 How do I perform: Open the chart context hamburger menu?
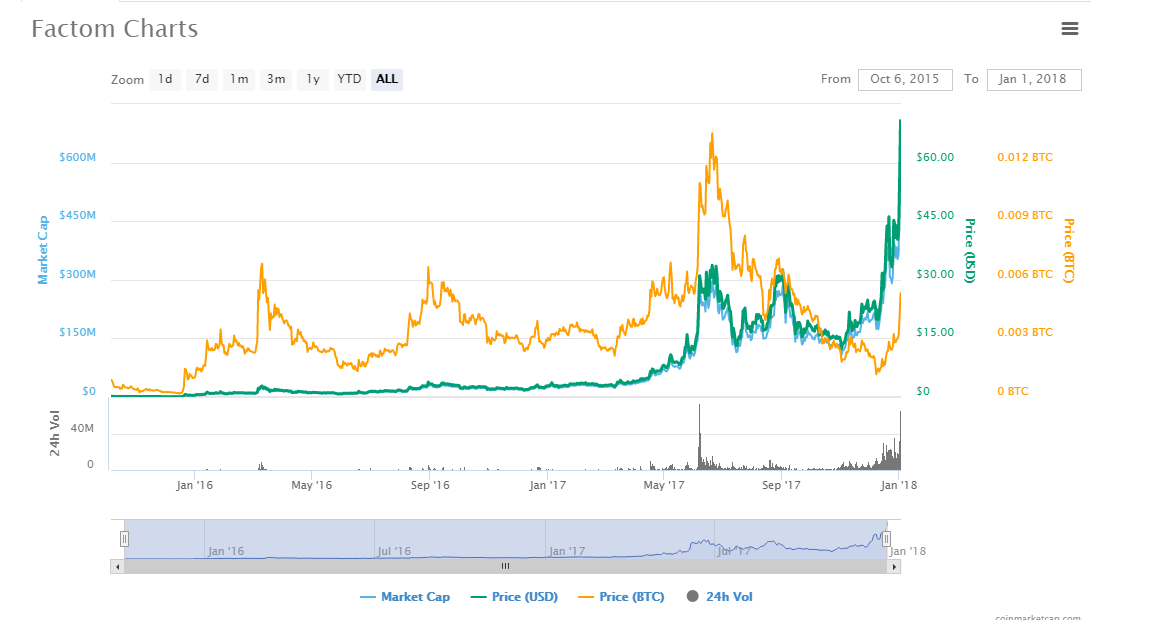pyautogui.click(x=1070, y=29)
